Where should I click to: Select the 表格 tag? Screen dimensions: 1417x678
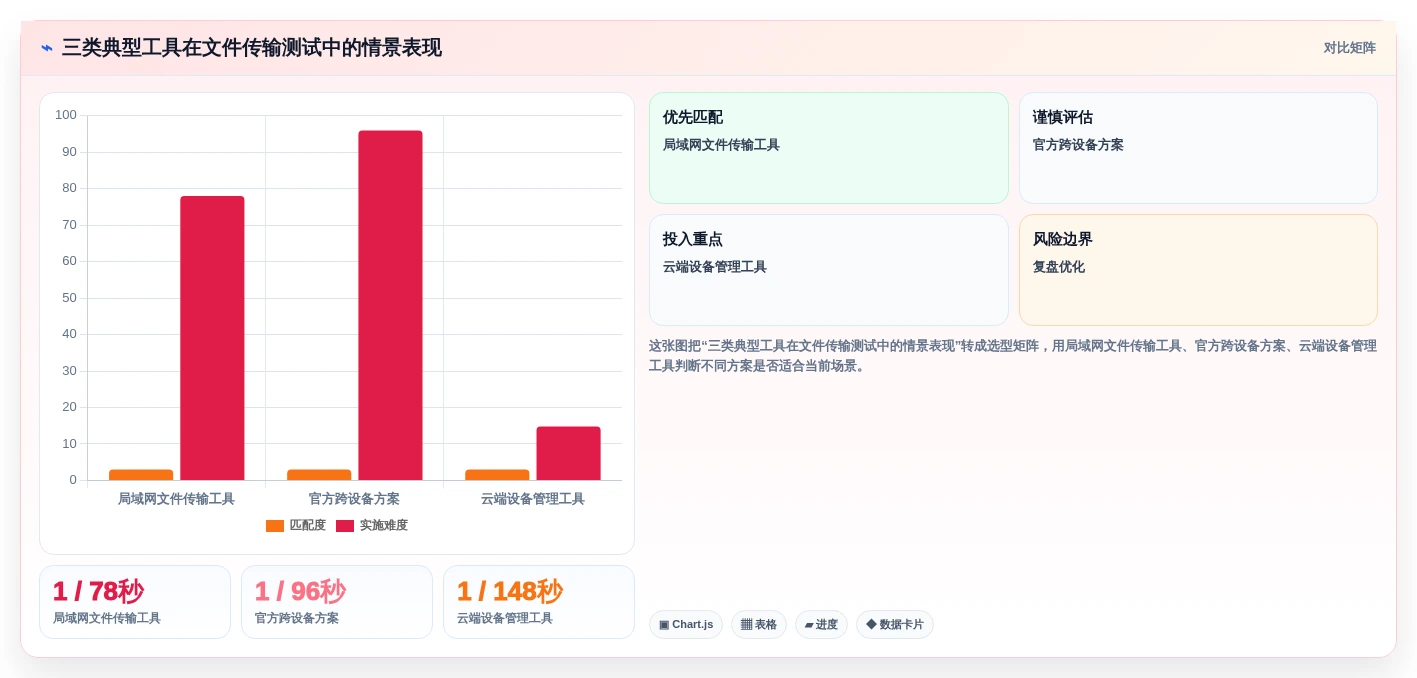pyautogui.click(x=759, y=625)
